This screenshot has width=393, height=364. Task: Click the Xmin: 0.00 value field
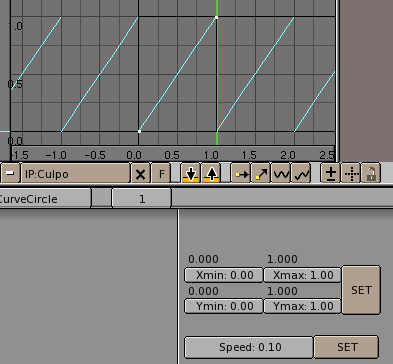(224, 275)
